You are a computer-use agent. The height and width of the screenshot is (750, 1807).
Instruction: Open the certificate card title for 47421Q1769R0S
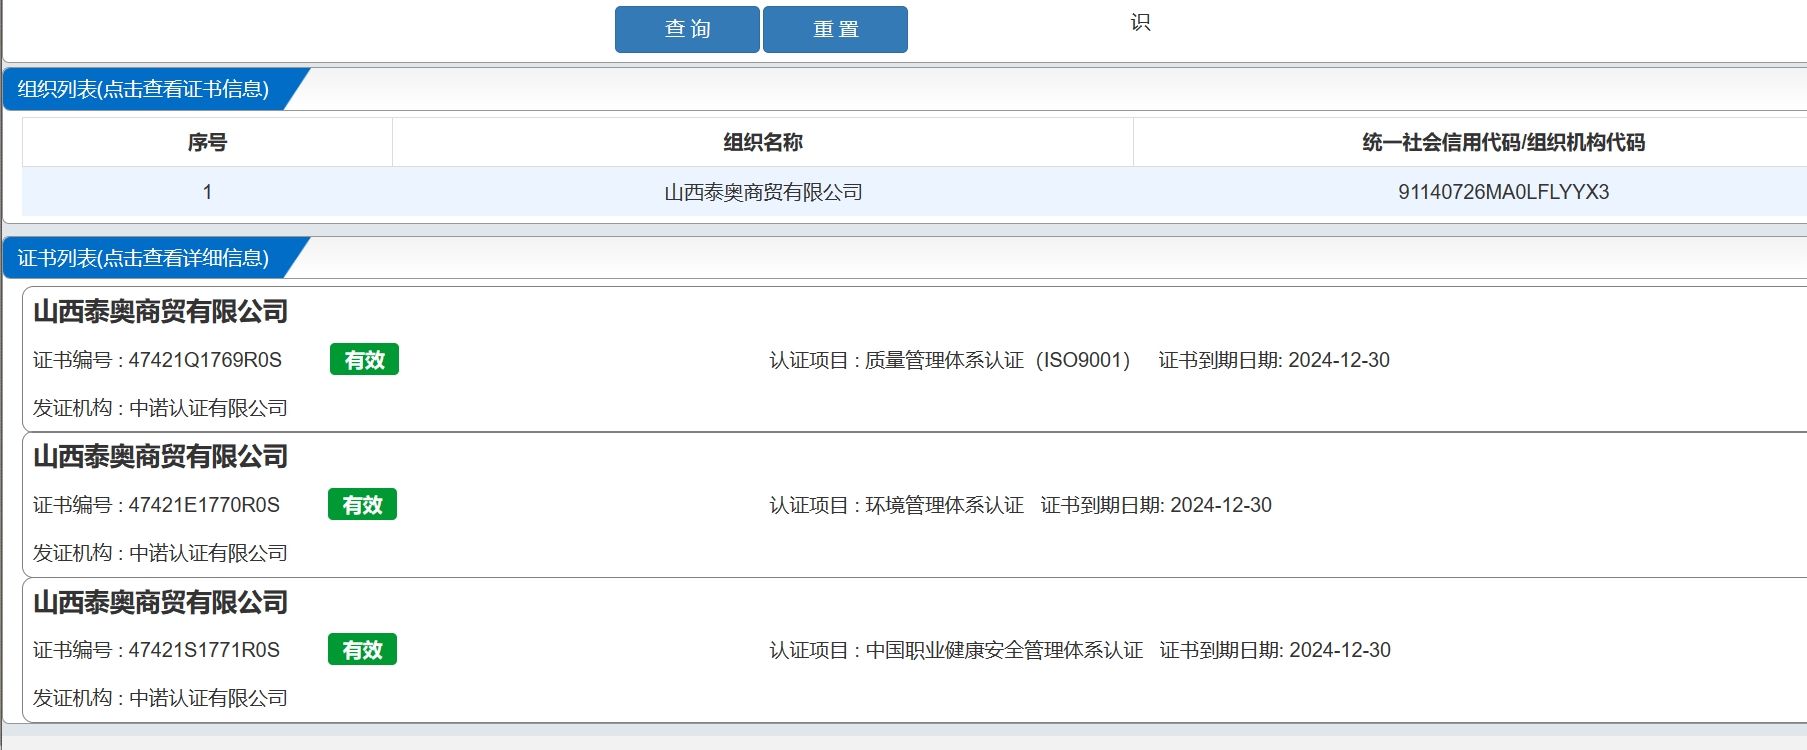160,312
